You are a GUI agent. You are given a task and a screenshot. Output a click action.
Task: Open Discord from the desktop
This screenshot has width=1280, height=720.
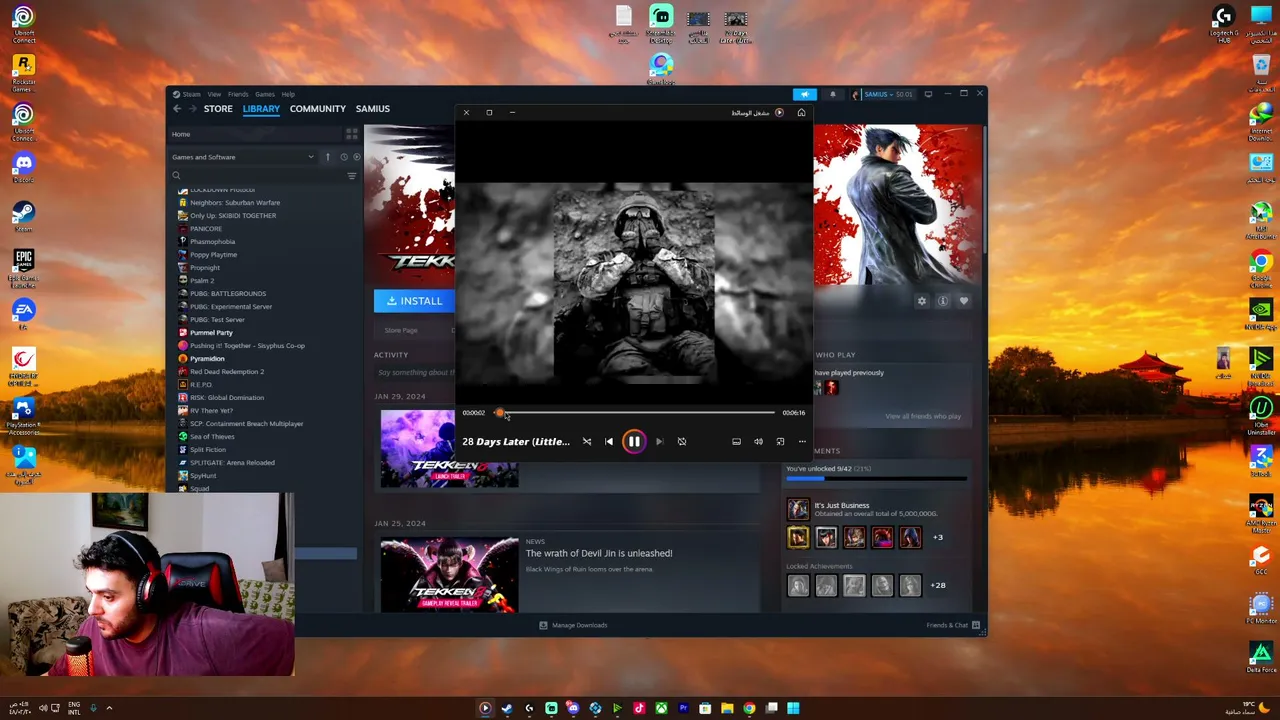coord(23,166)
